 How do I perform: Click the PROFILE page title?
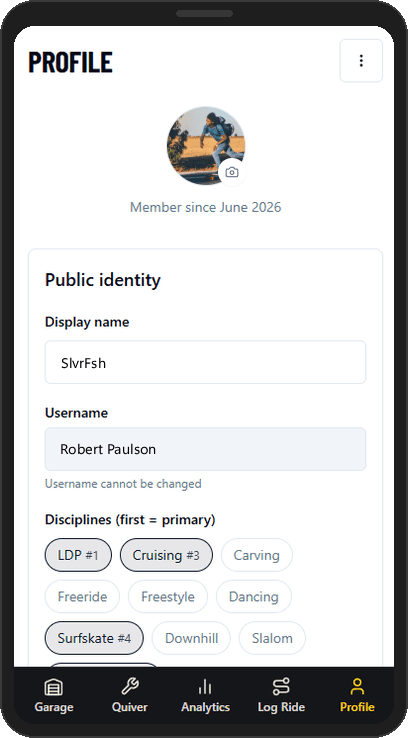(71, 62)
